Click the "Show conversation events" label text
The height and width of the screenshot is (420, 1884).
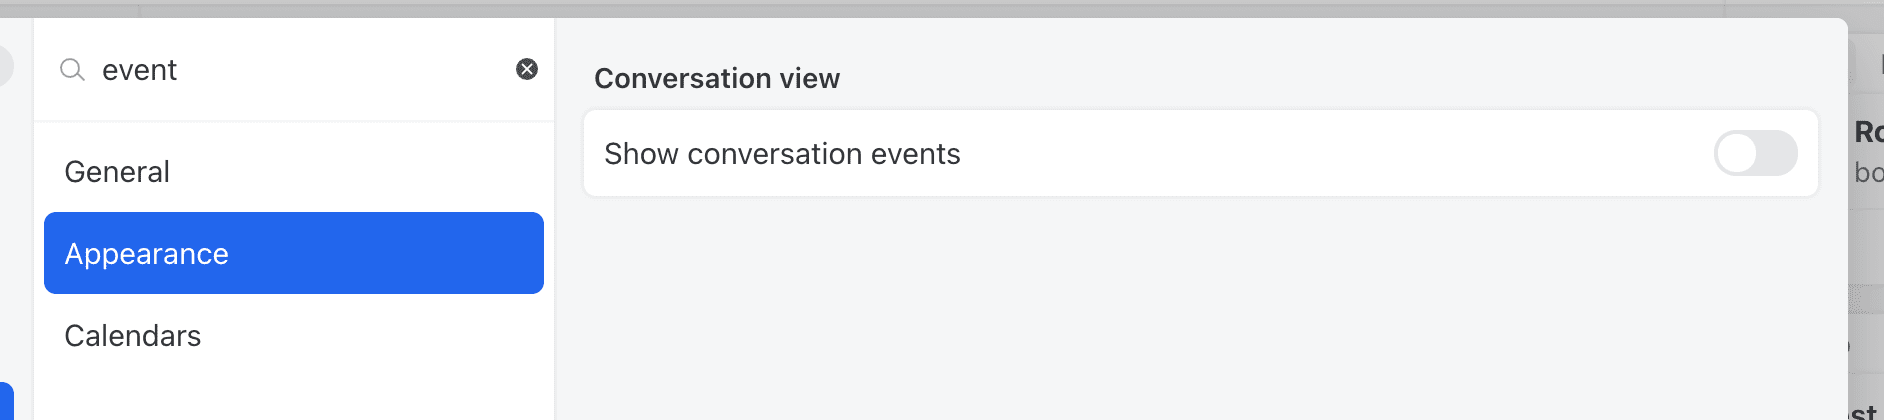click(x=782, y=154)
